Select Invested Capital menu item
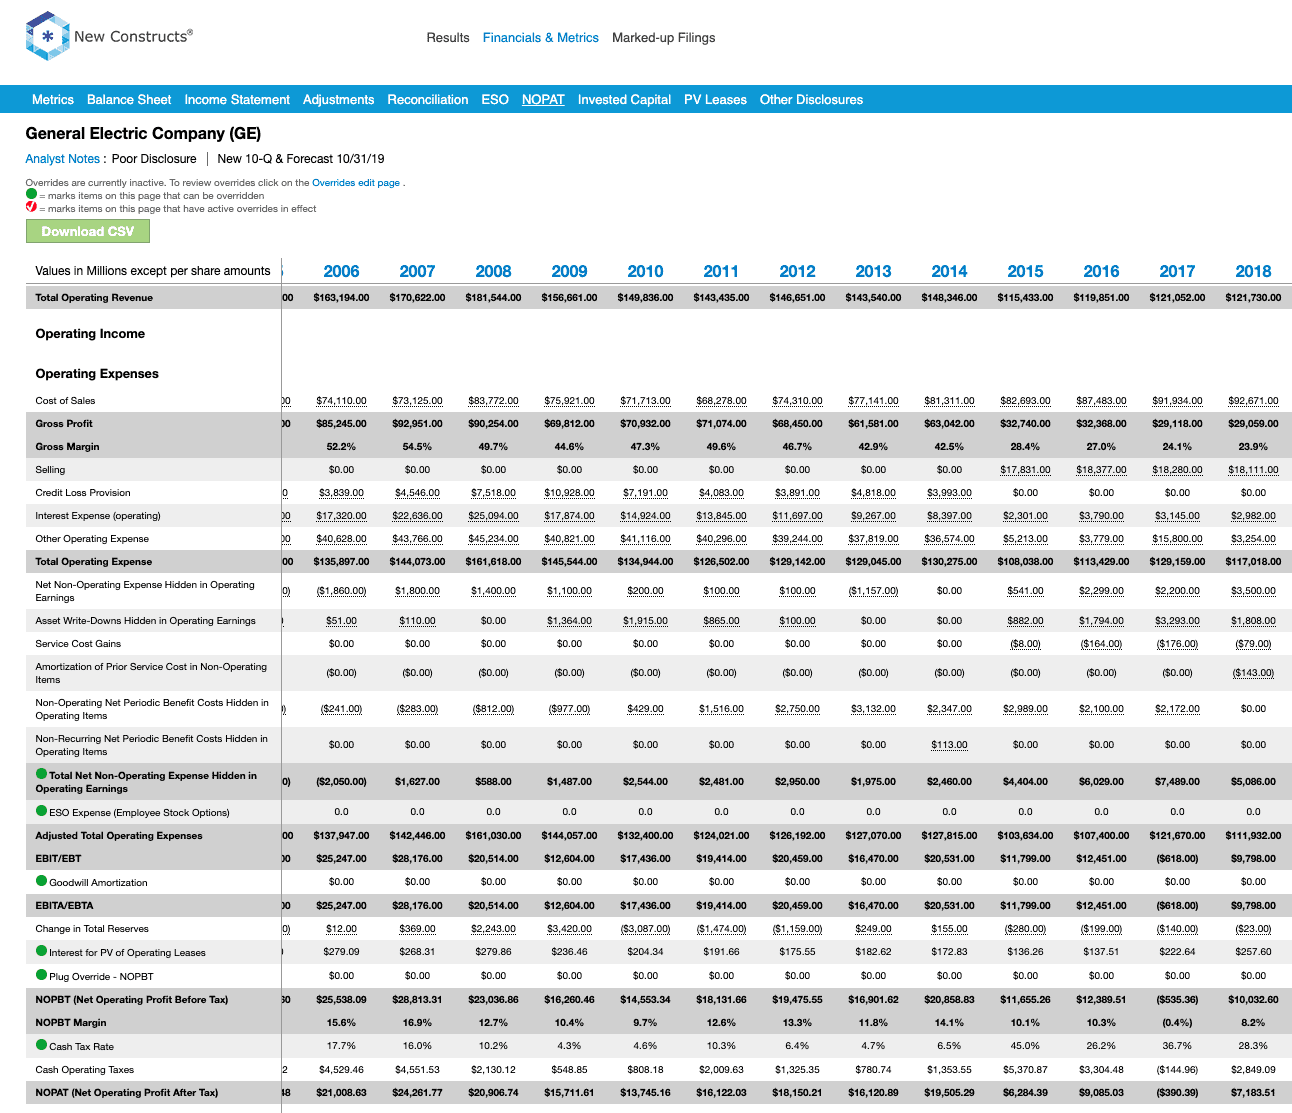This screenshot has height=1113, width=1292. (624, 100)
